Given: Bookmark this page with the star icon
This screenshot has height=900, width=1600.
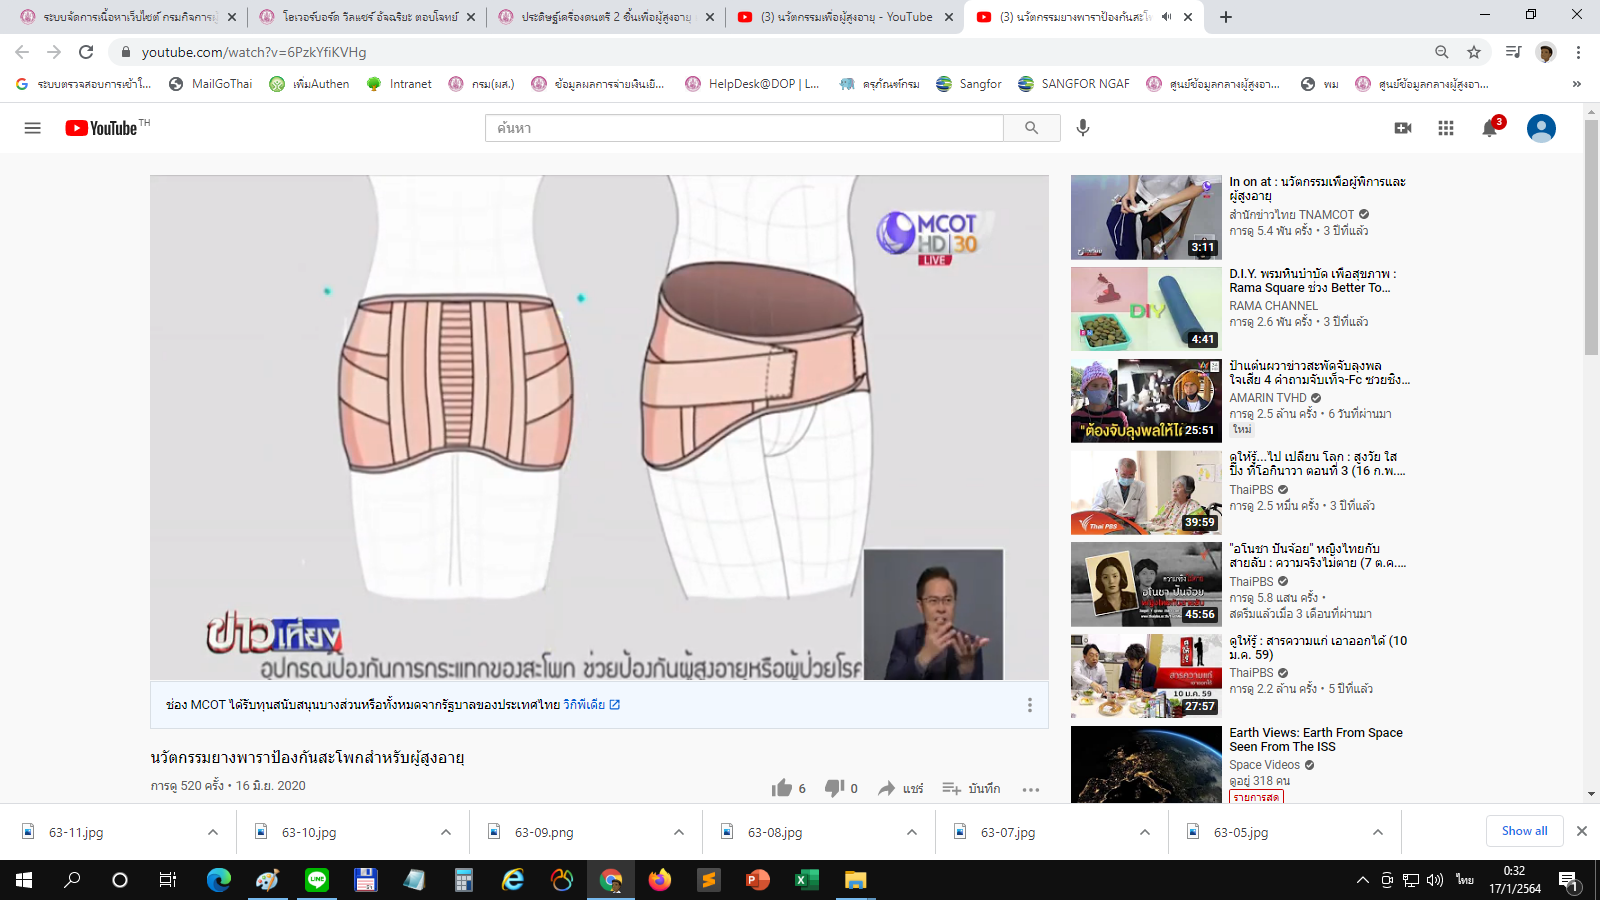Looking at the screenshot, I should click(1474, 52).
